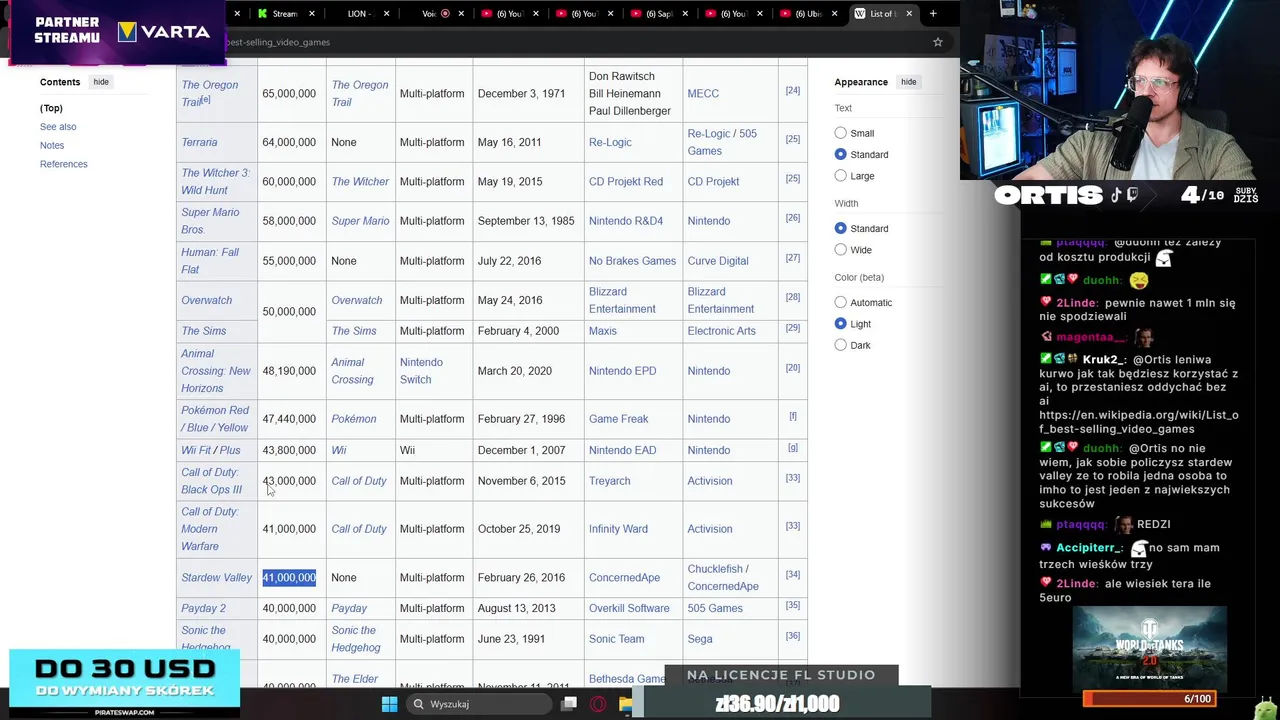Viewport: 1280px width, 720px height.
Task: Open the Human: Fall Flat article
Action: pyautogui.click(x=210, y=261)
